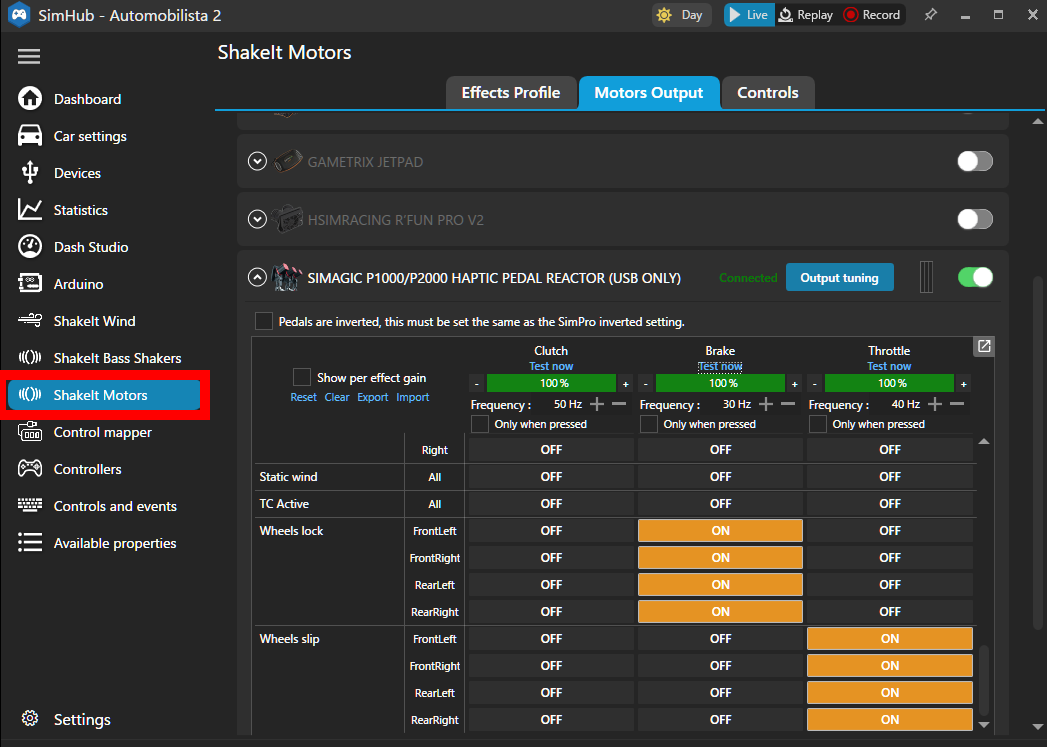This screenshot has width=1047, height=747.
Task: Select the Motors Output tab
Action: 648,93
